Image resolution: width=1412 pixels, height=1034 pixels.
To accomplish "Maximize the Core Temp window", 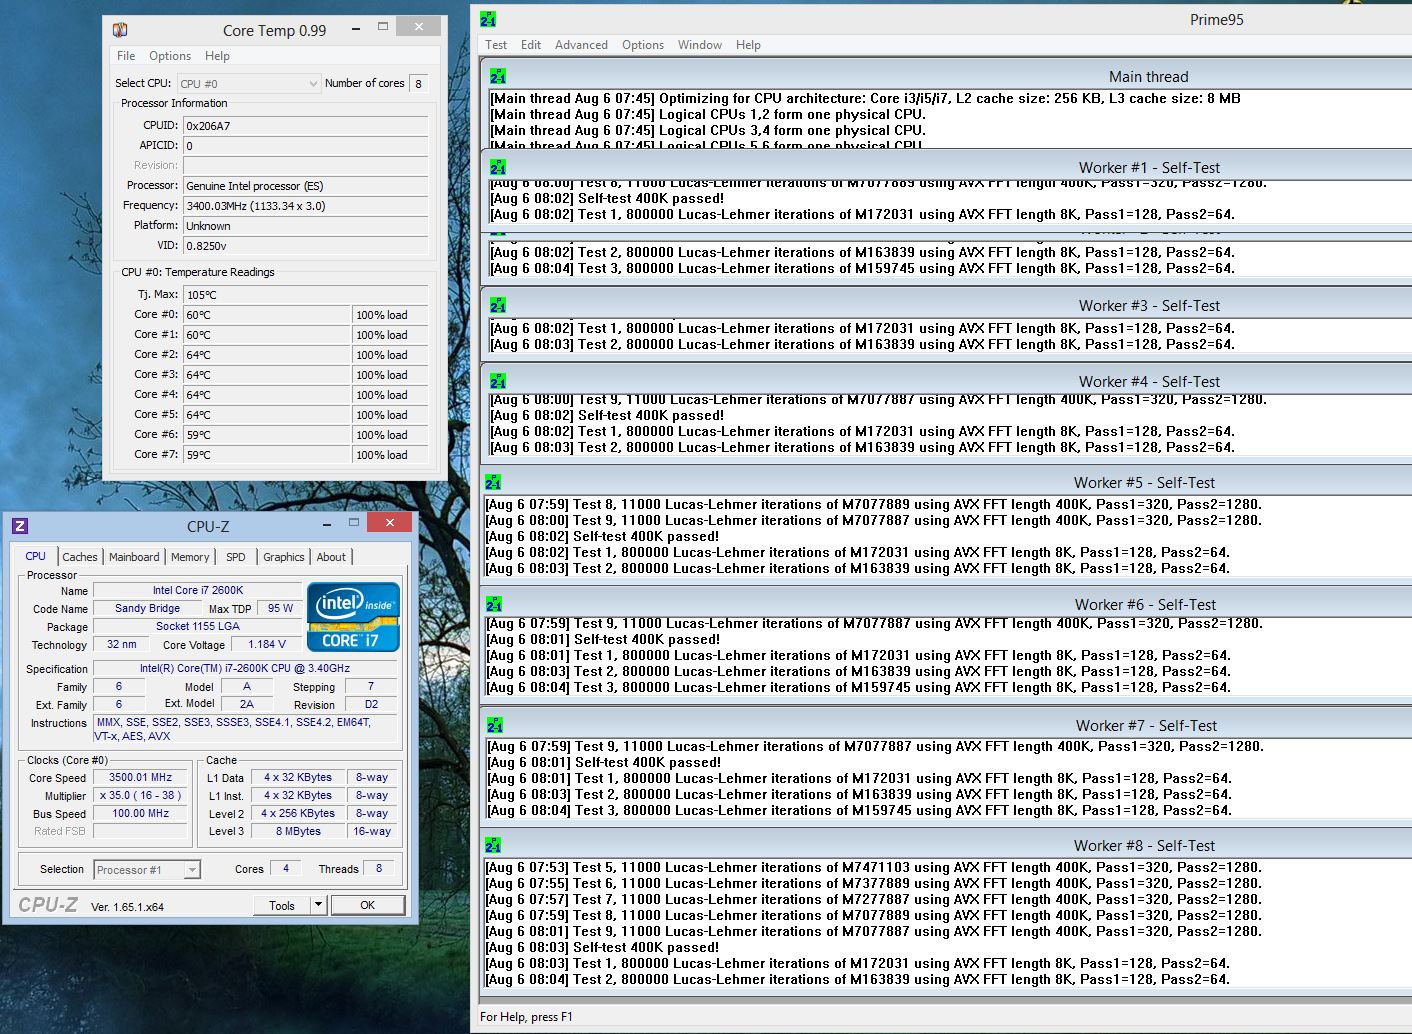I will point(383,29).
